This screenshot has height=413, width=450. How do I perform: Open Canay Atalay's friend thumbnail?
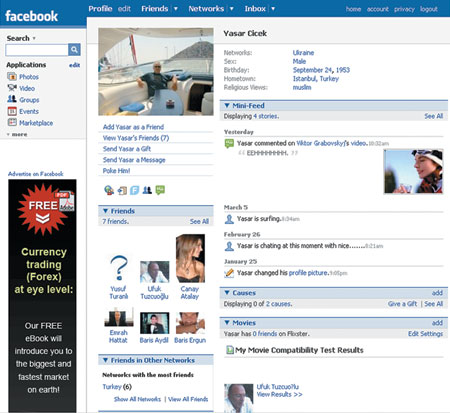(x=190, y=258)
